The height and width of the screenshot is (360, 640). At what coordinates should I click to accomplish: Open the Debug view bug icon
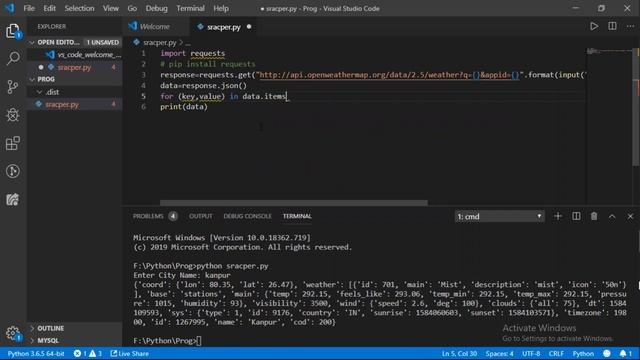click(13, 115)
